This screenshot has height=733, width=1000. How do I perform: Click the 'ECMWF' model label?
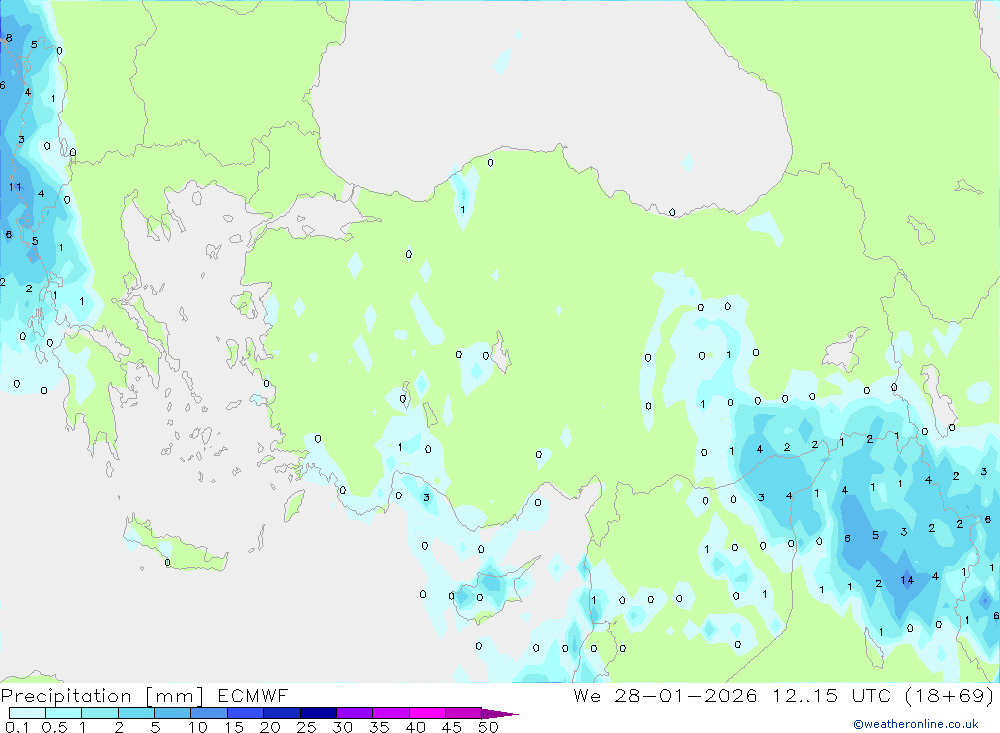[x=253, y=695]
